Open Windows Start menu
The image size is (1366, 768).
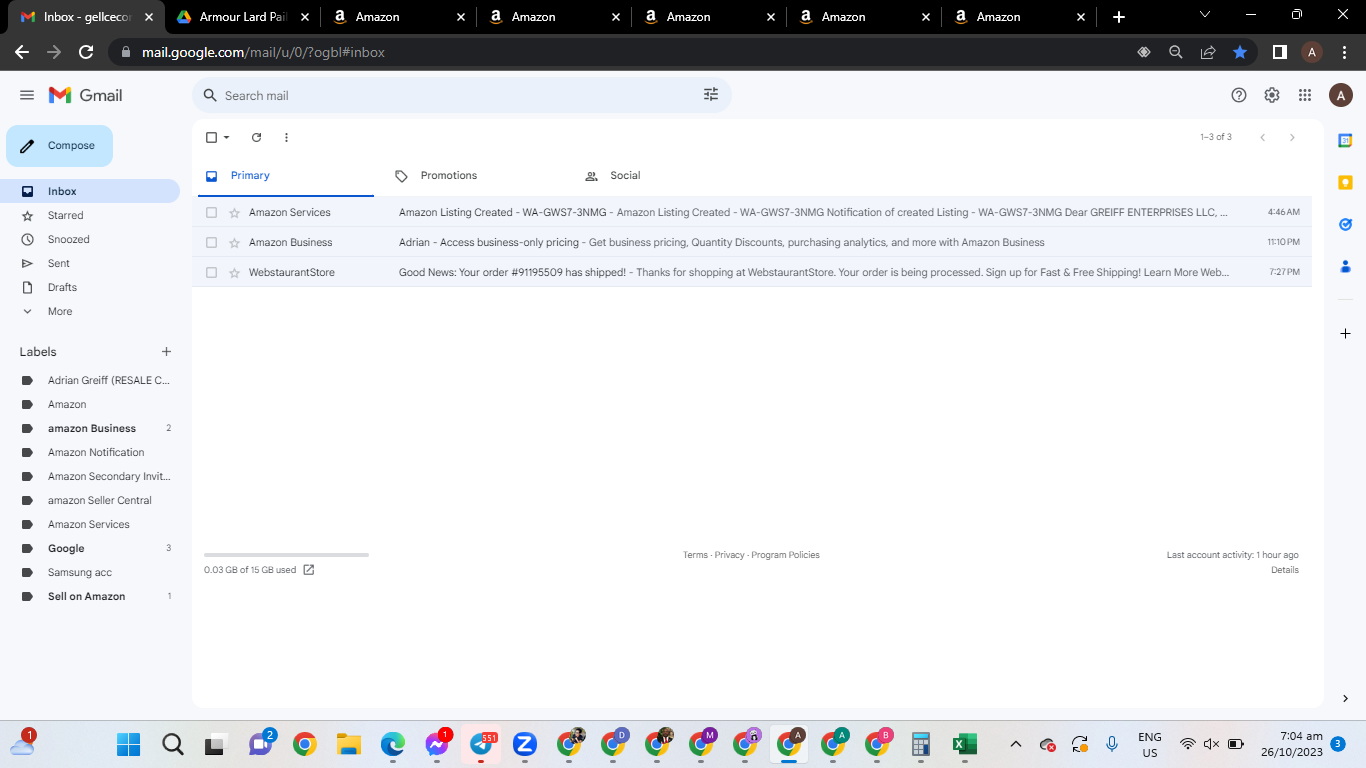[129, 744]
